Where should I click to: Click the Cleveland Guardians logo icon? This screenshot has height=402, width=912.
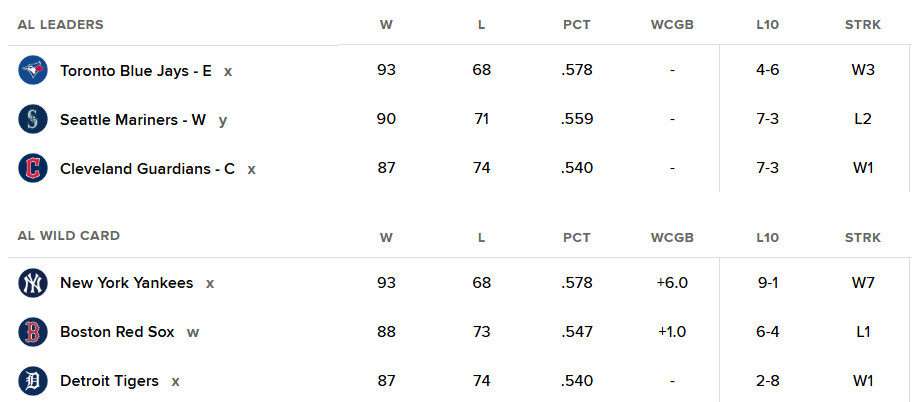pyautogui.click(x=32, y=168)
